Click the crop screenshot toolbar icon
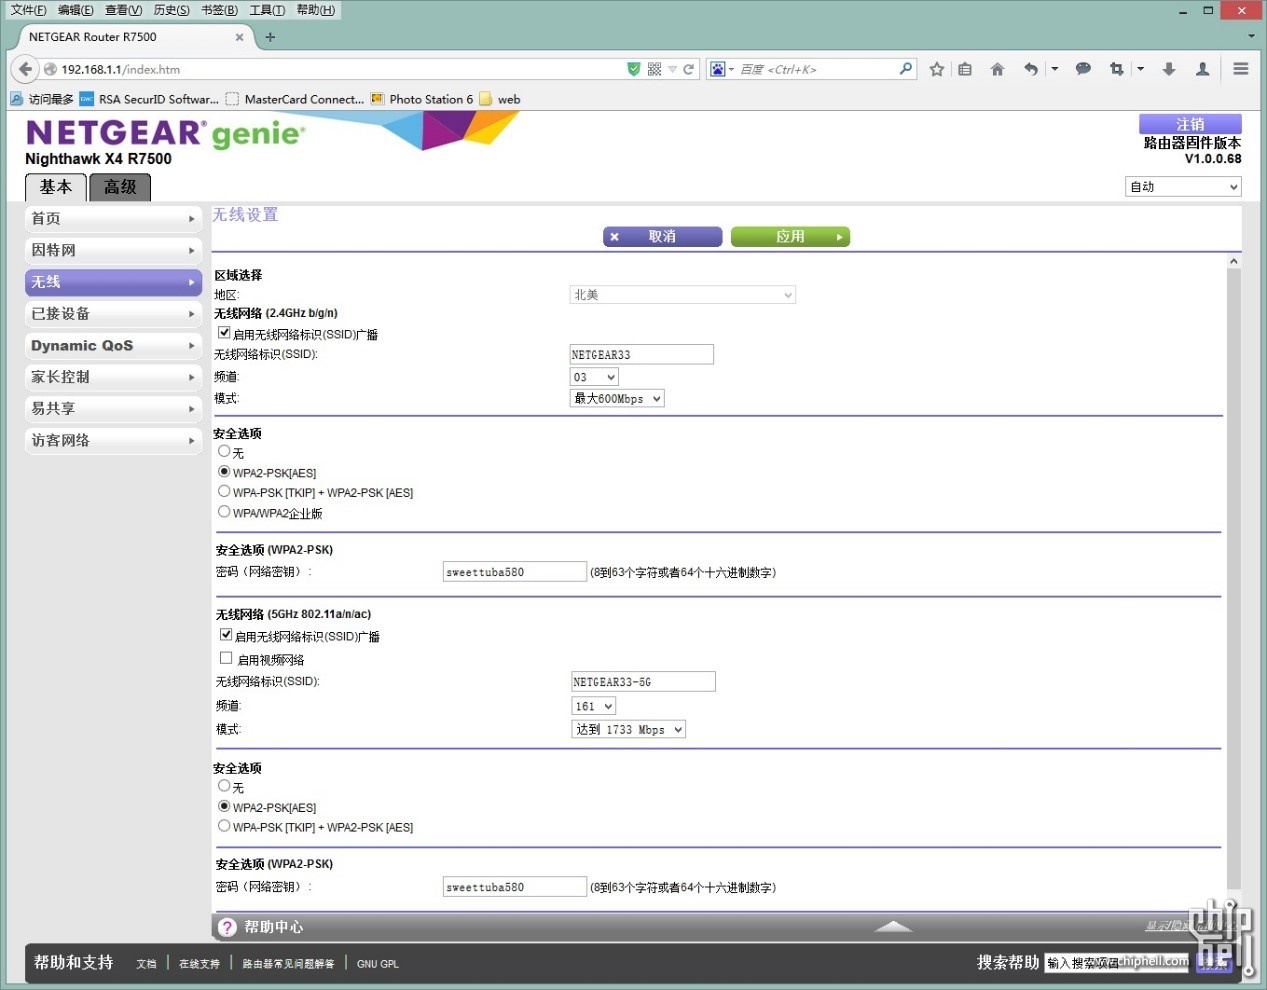This screenshot has height=990, width=1267. click(x=1117, y=69)
